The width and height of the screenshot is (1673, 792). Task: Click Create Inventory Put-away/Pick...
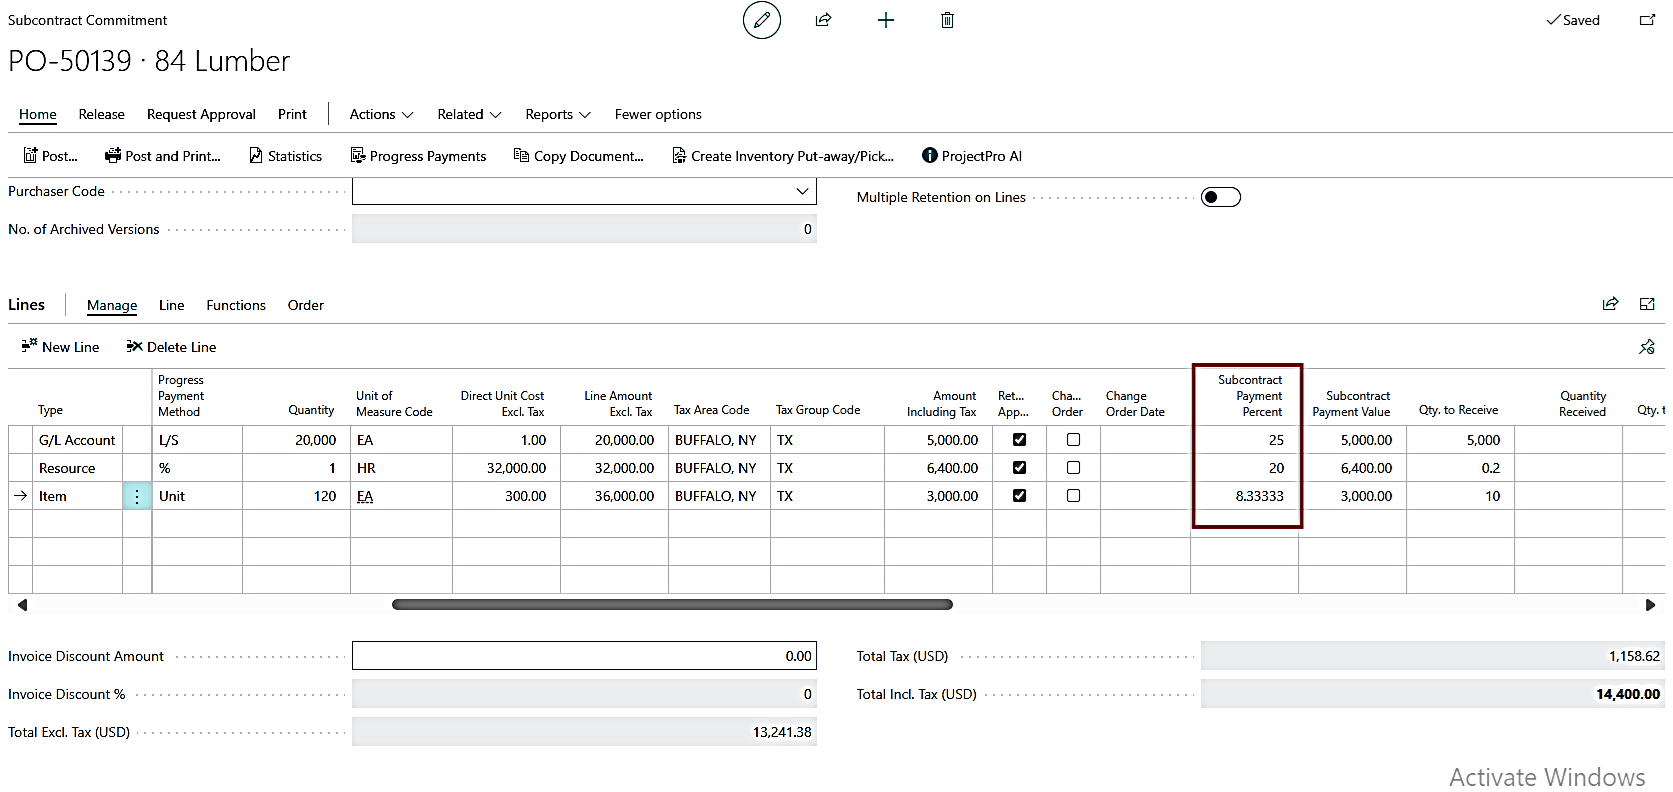[x=783, y=156]
